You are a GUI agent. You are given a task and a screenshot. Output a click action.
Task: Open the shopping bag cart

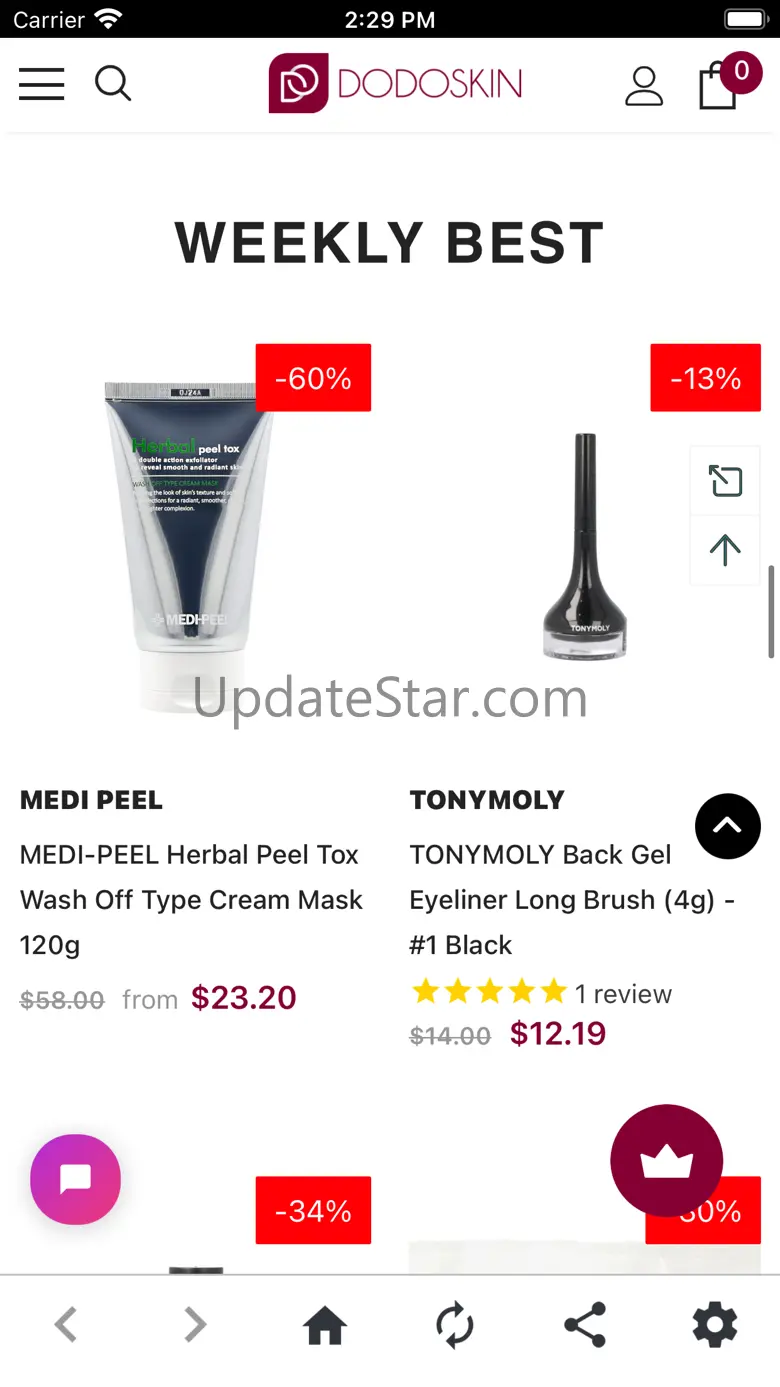728,82
